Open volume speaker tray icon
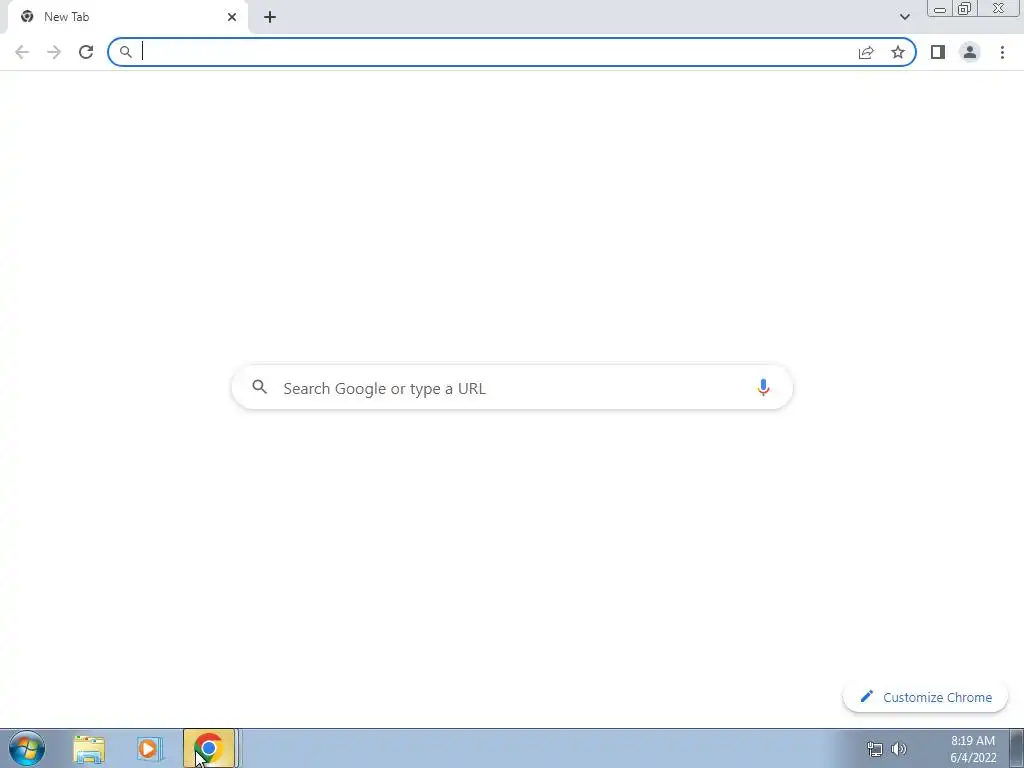 [899, 749]
